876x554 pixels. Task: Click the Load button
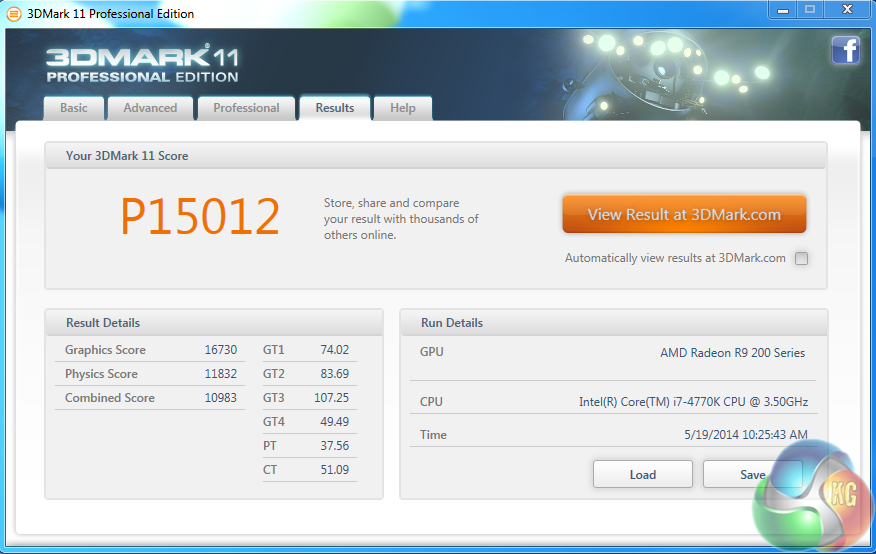(642, 474)
